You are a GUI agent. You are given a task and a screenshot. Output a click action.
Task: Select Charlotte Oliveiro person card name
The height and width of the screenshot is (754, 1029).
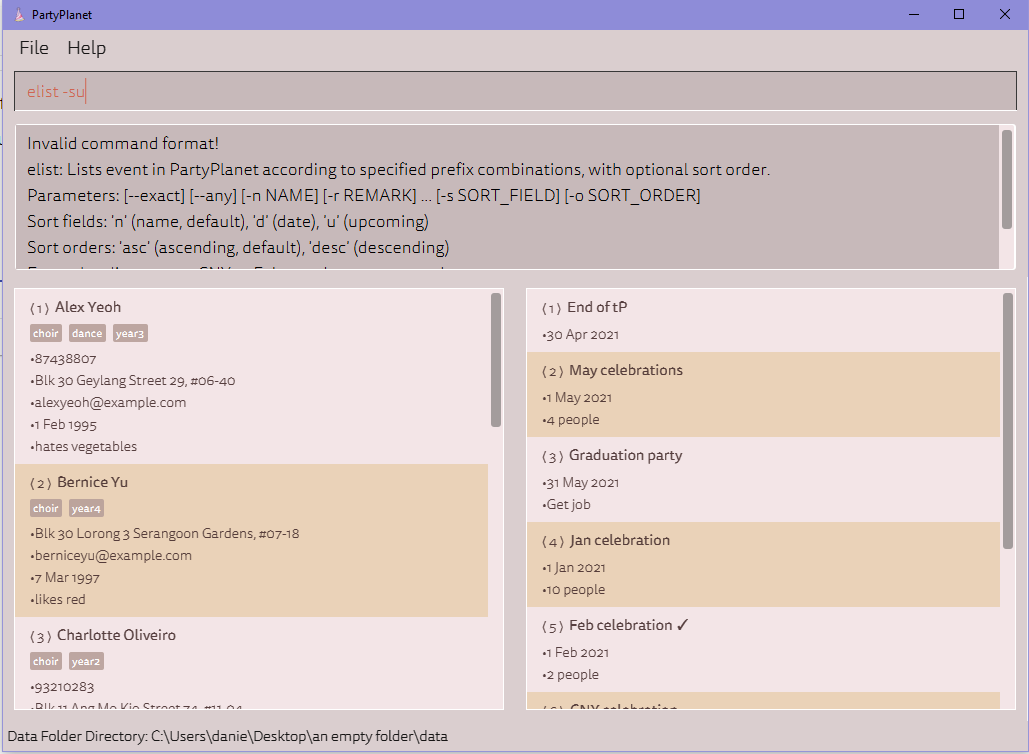[x=117, y=635]
